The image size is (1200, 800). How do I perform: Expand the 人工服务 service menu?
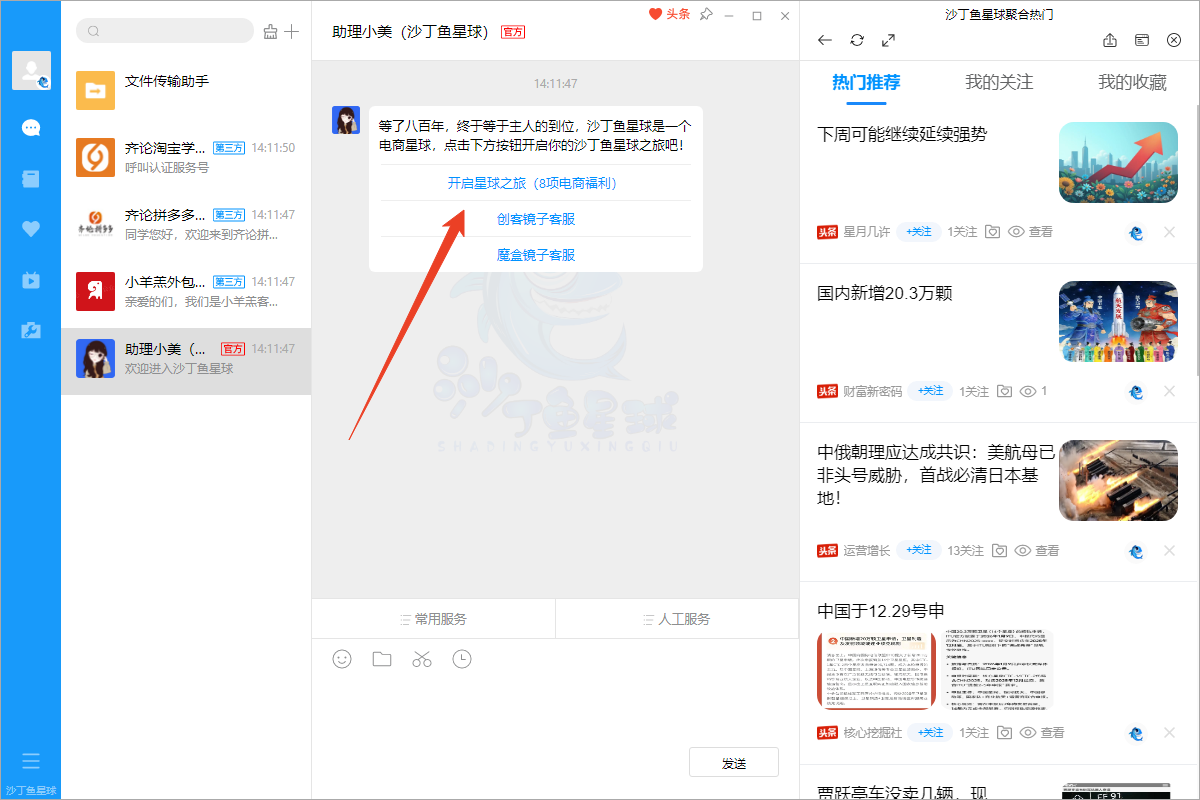point(677,618)
